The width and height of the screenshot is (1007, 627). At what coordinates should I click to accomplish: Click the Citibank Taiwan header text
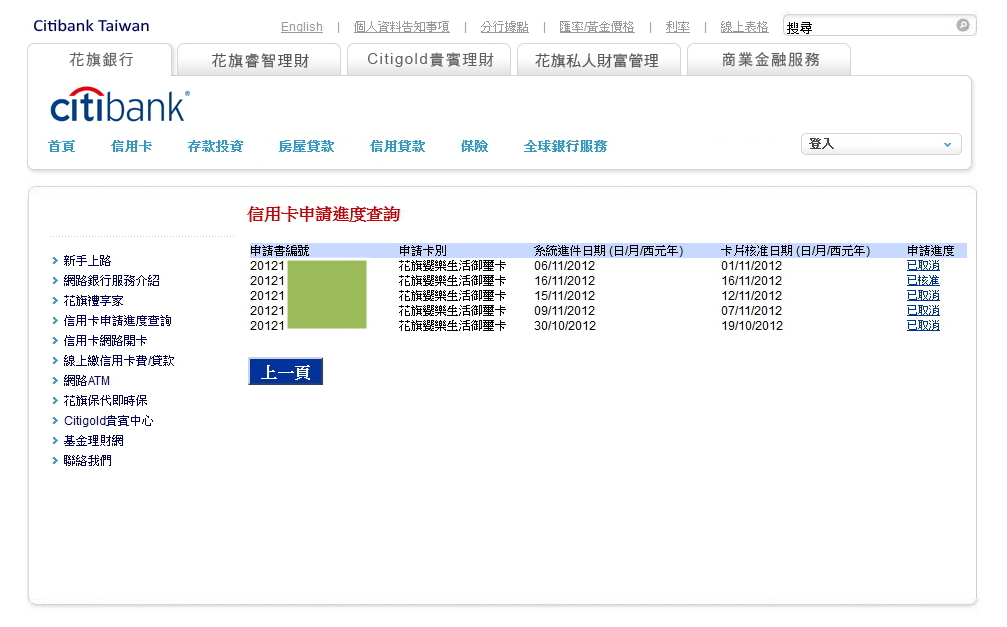91,26
